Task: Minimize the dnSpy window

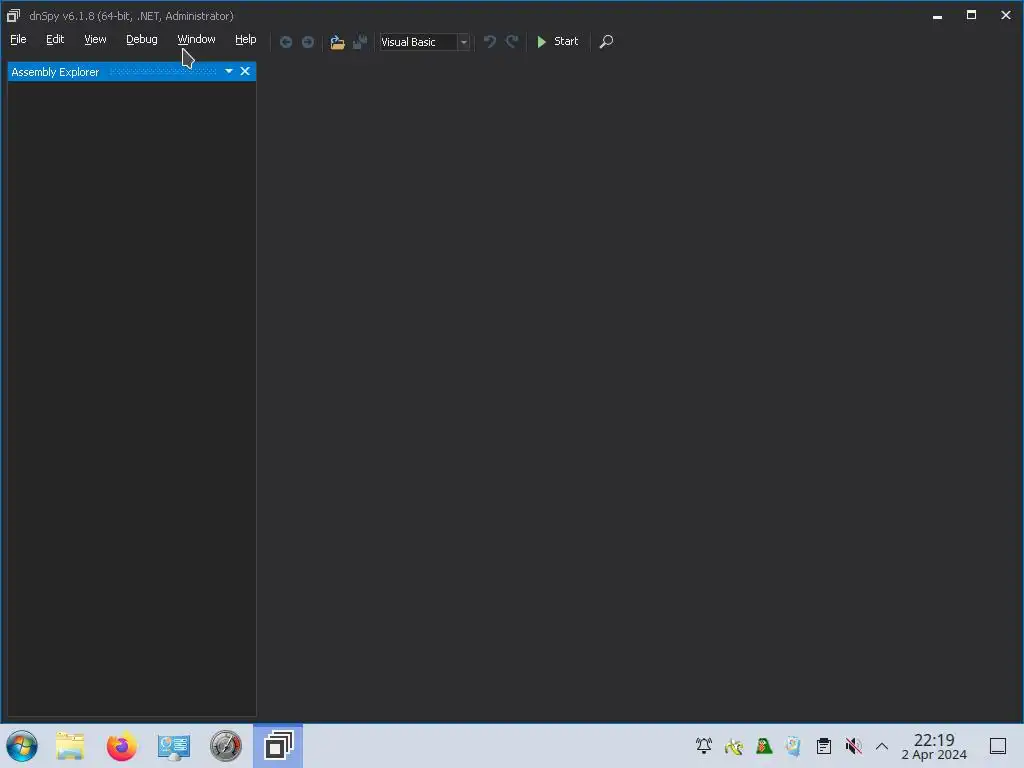Action: 937,16
